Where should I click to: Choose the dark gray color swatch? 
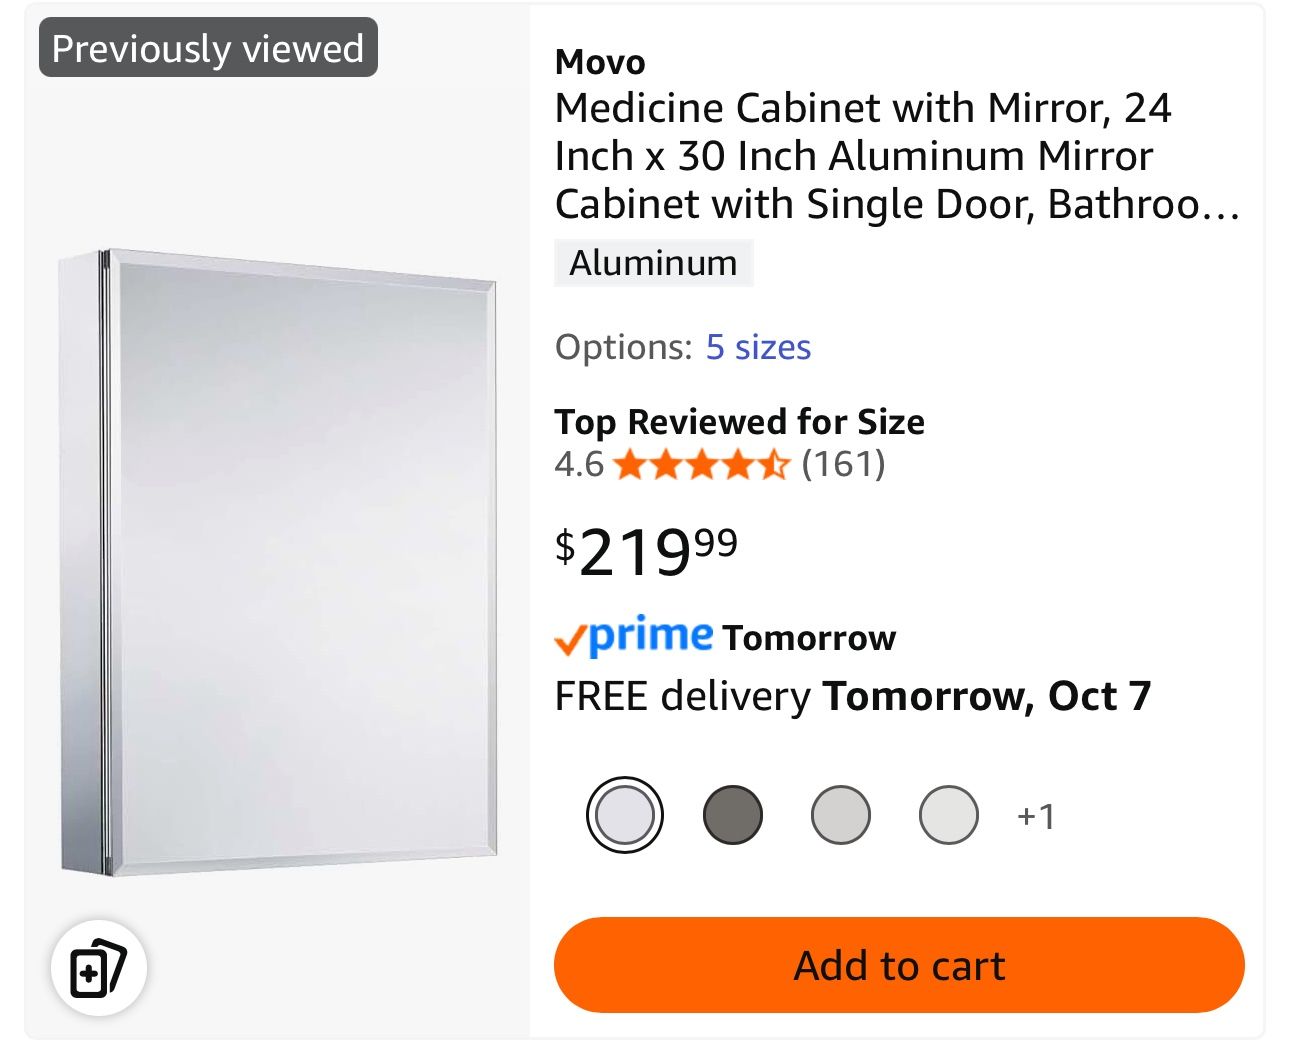tap(733, 814)
